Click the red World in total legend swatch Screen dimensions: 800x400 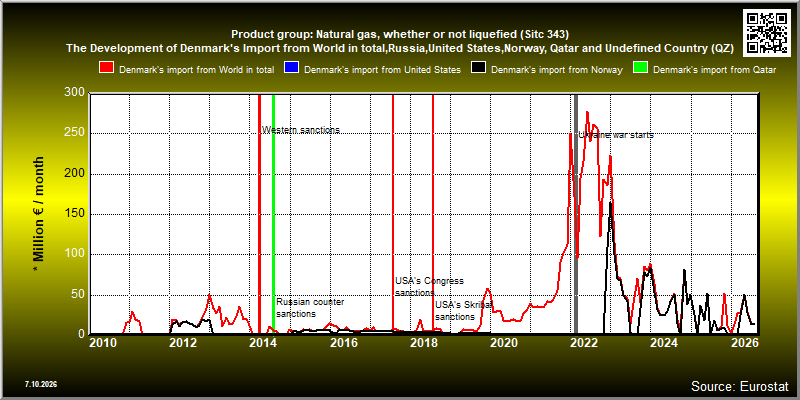(x=107, y=68)
